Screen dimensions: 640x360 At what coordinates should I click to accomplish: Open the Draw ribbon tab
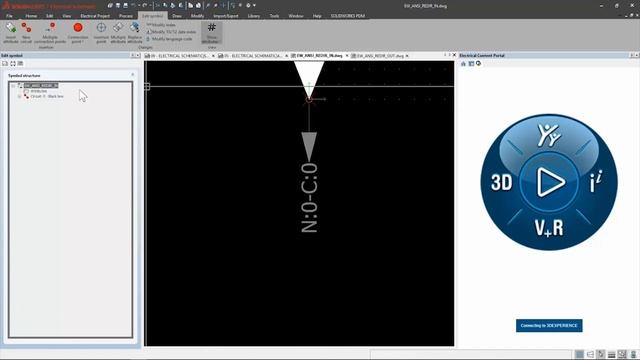pos(177,16)
